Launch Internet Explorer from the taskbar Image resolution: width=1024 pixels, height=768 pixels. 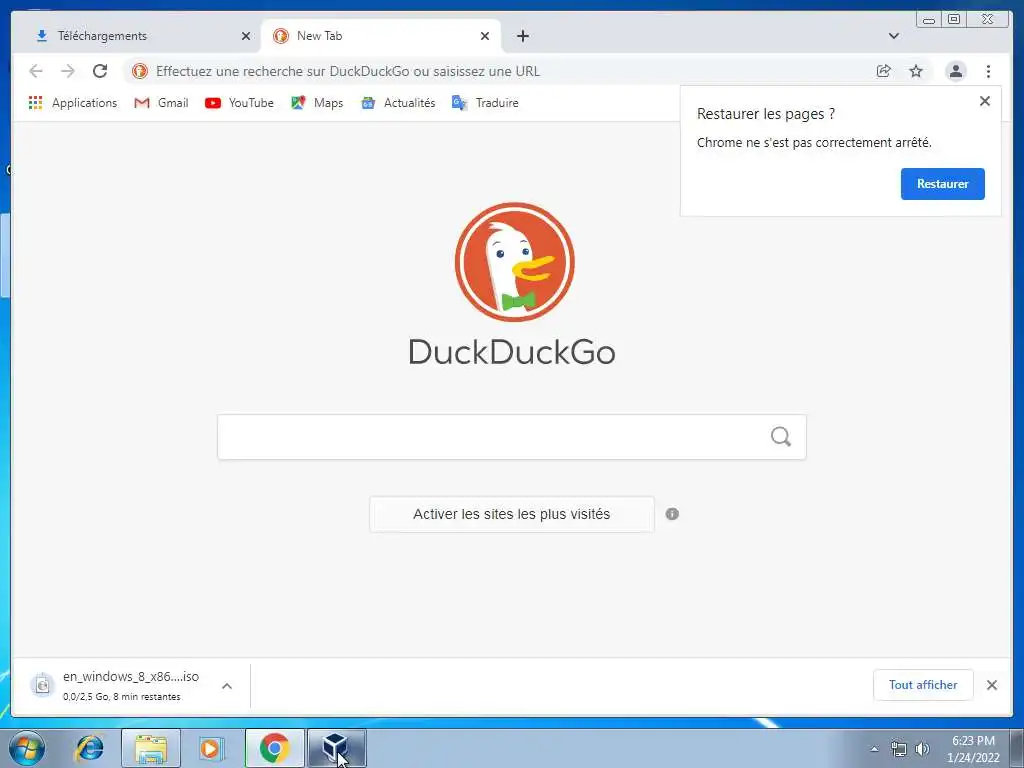point(89,748)
